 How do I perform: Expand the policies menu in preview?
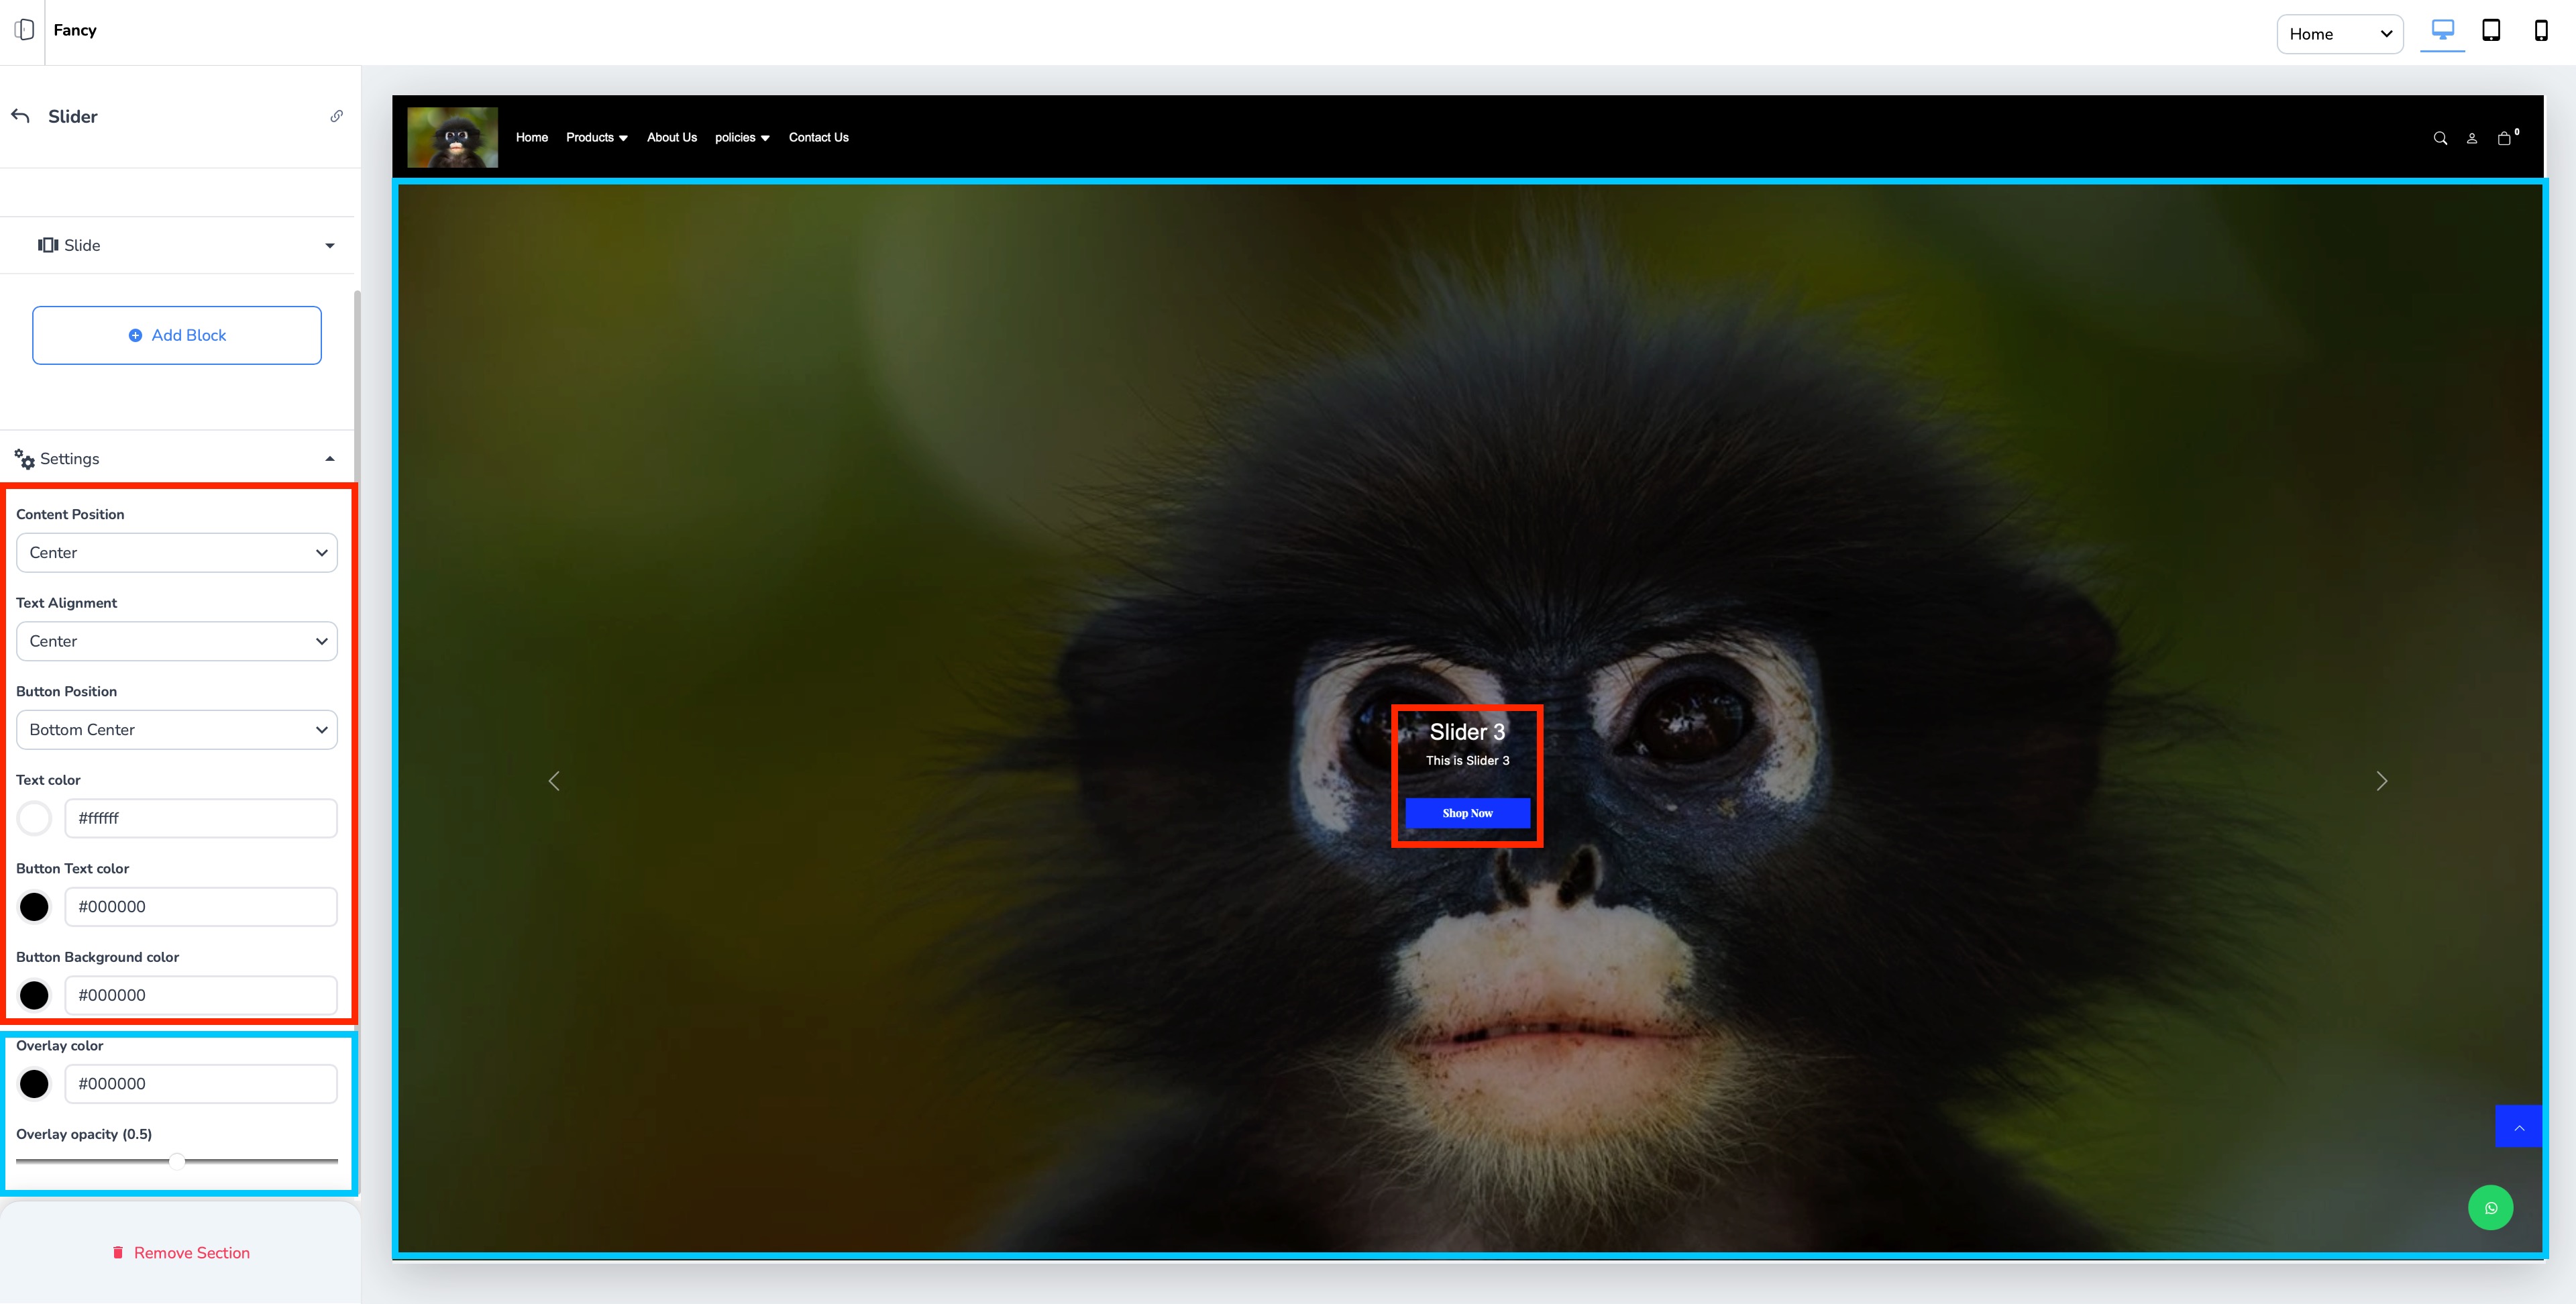point(742,137)
